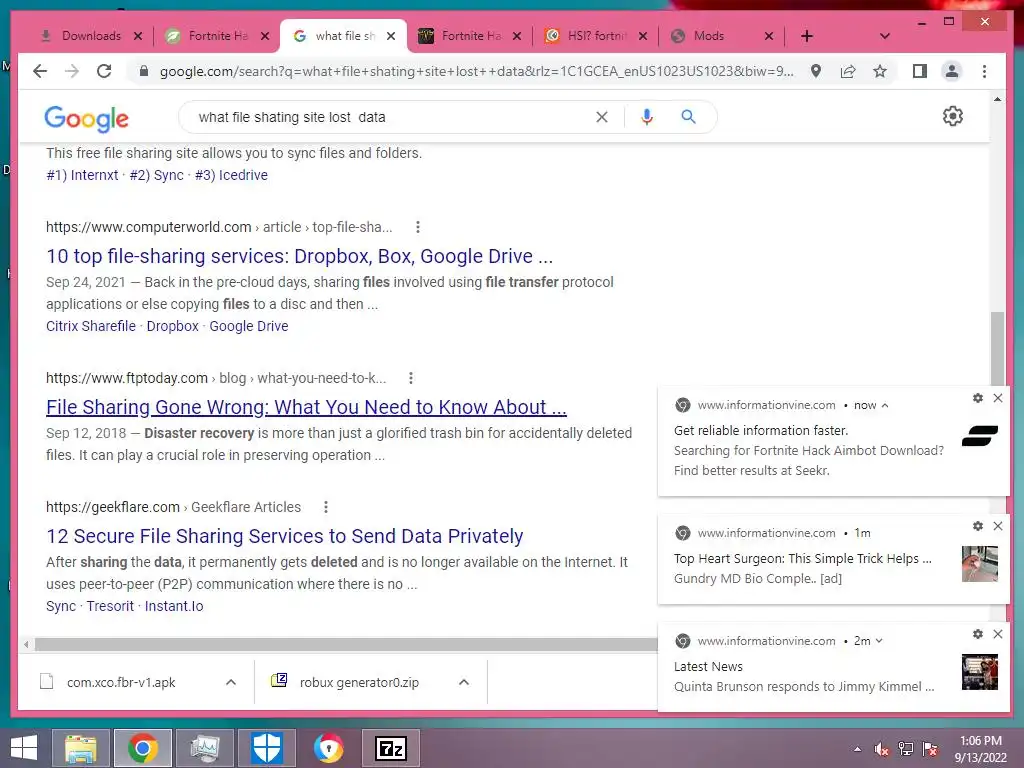Open Windows Security shield on taskbar
1024x768 pixels.
[x=267, y=748]
